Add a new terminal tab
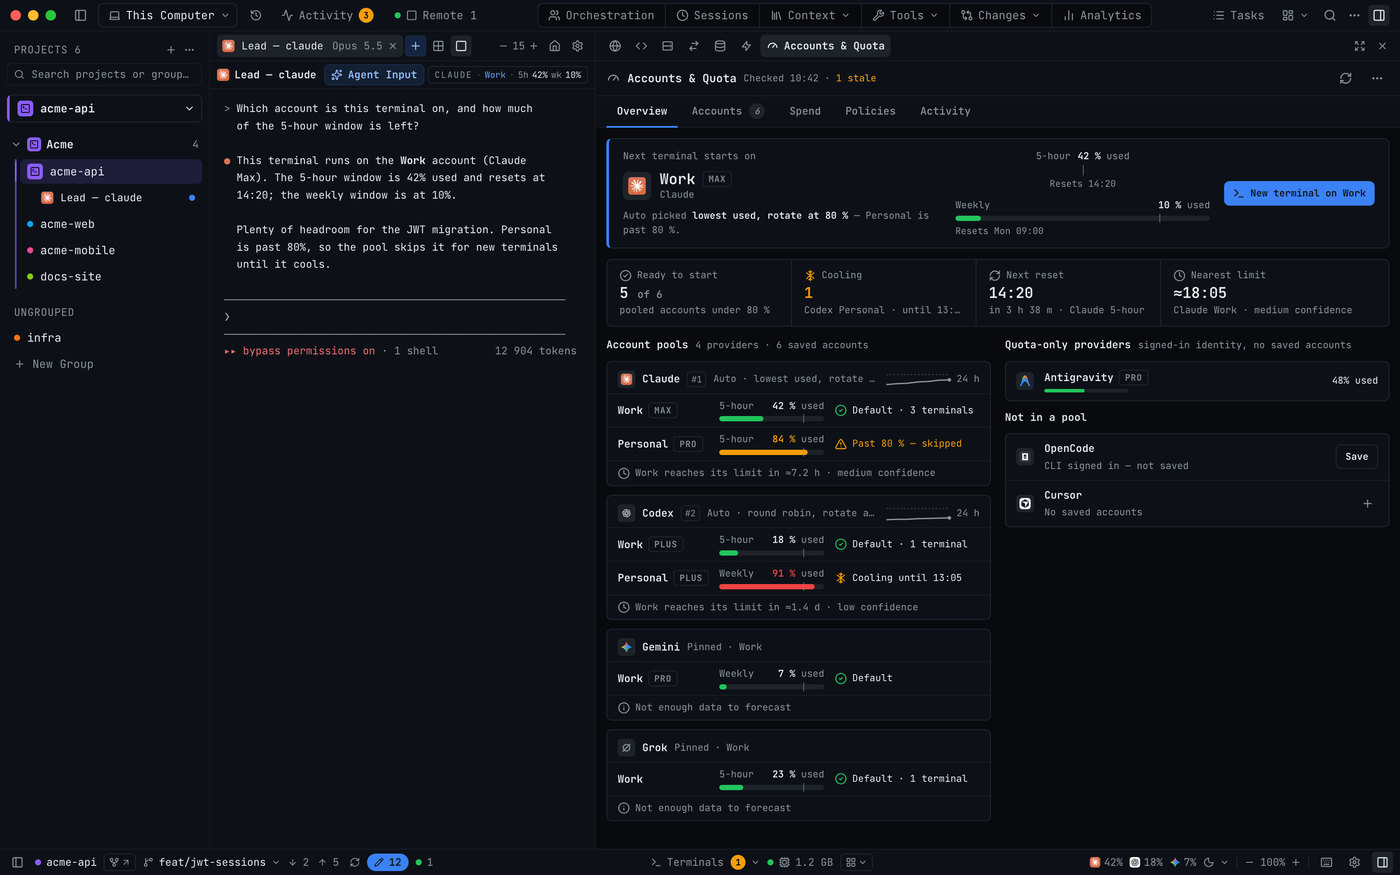Screen dimensions: 1400x875 pyautogui.click(x=416, y=46)
